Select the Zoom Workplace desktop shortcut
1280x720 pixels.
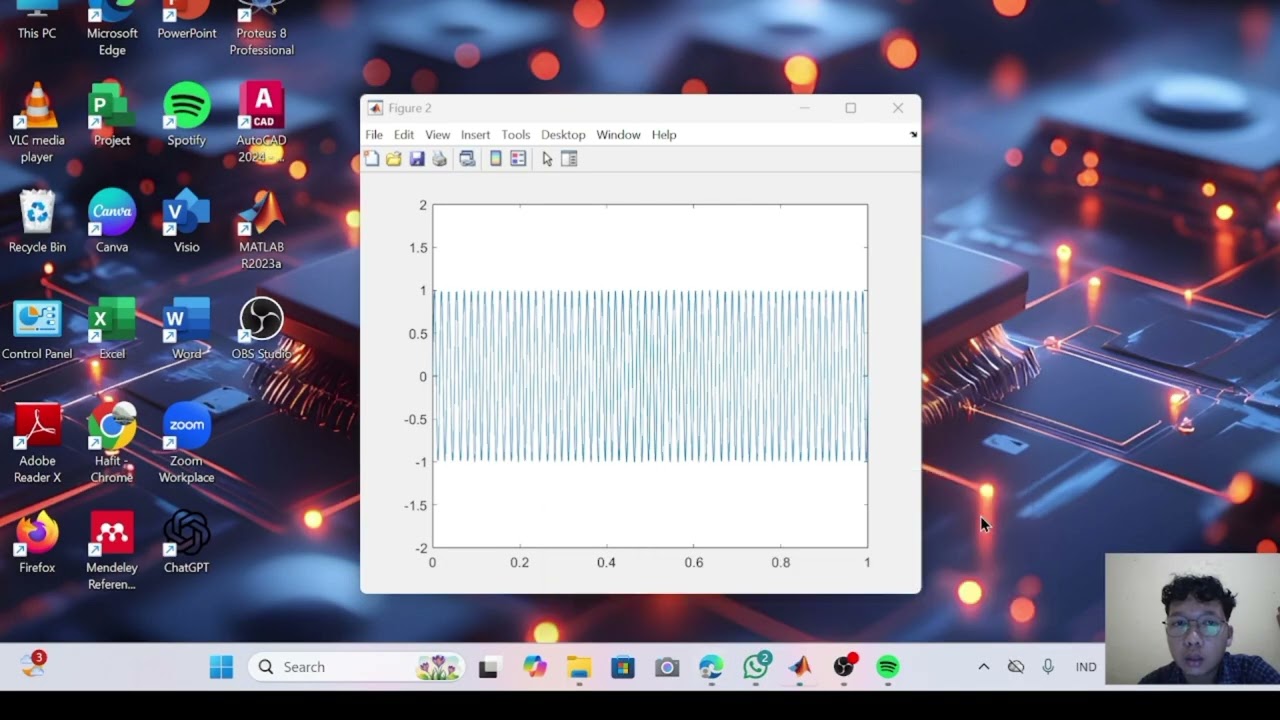click(187, 443)
